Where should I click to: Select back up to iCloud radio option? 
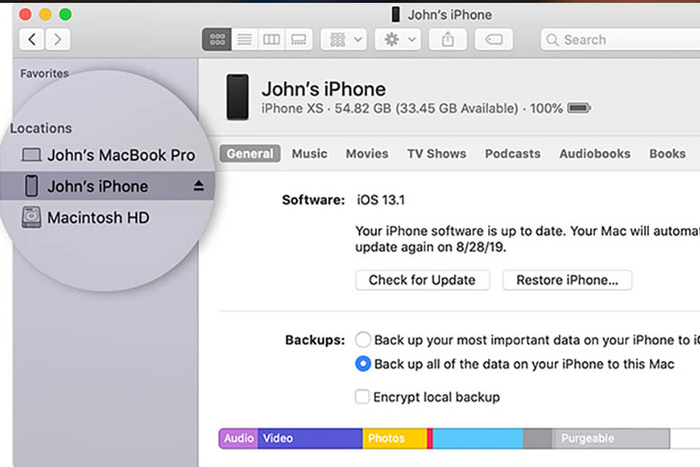pyautogui.click(x=363, y=339)
